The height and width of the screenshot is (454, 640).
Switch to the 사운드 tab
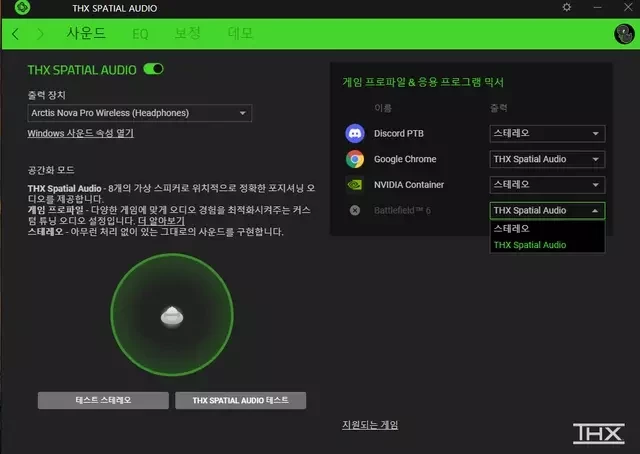click(x=86, y=33)
